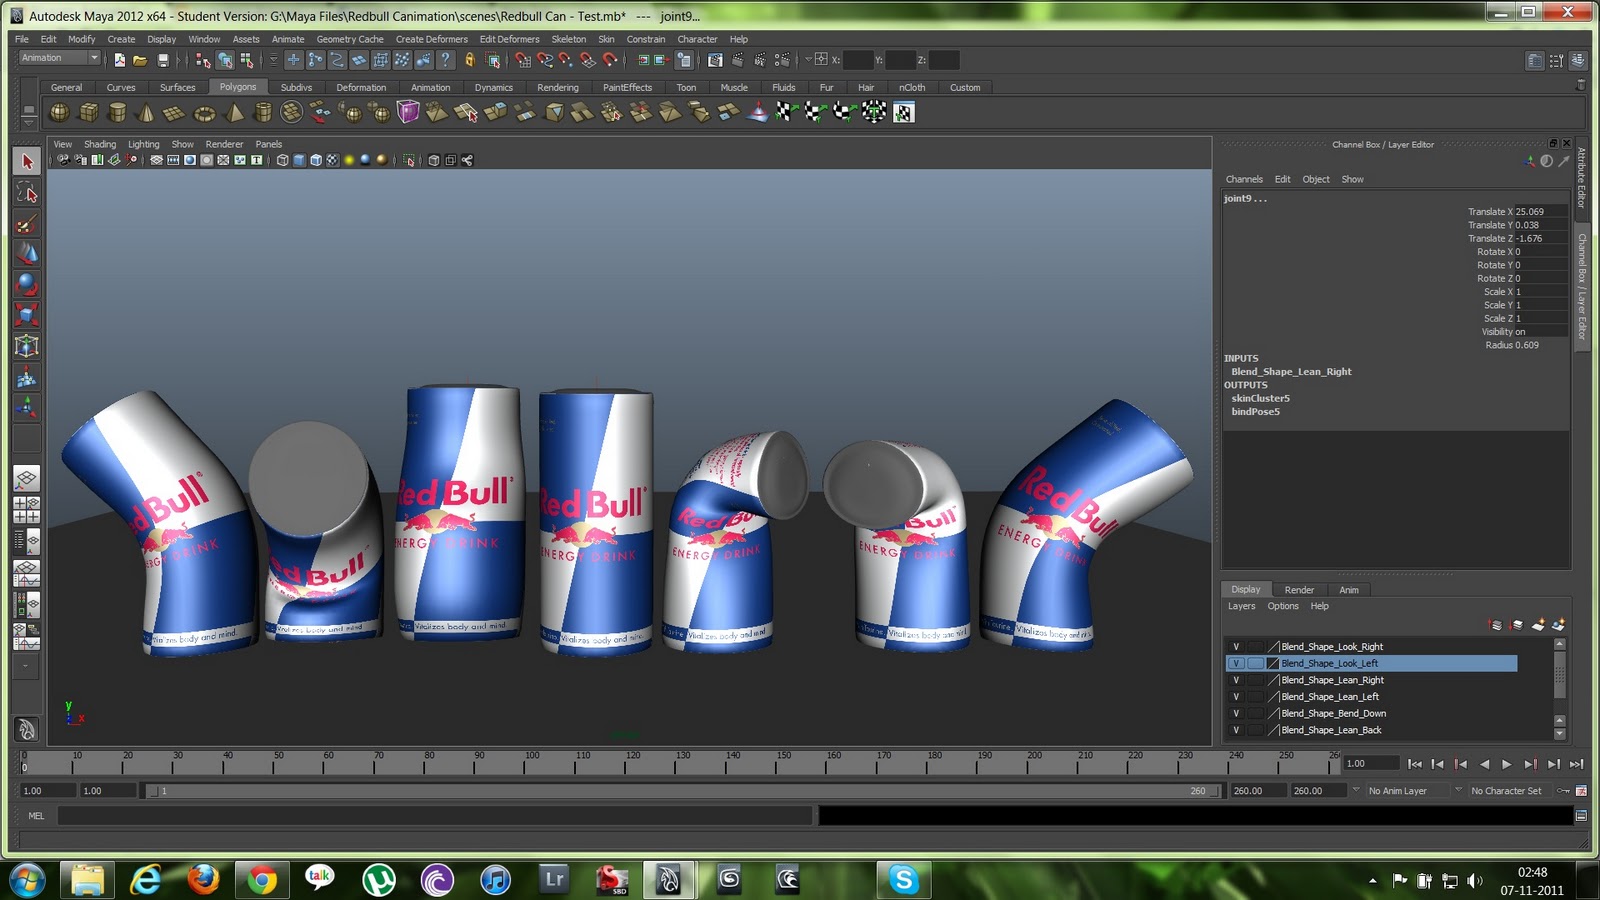Open the Layers menu in the Layer Editor
The height and width of the screenshot is (900, 1600).
coord(1241,606)
